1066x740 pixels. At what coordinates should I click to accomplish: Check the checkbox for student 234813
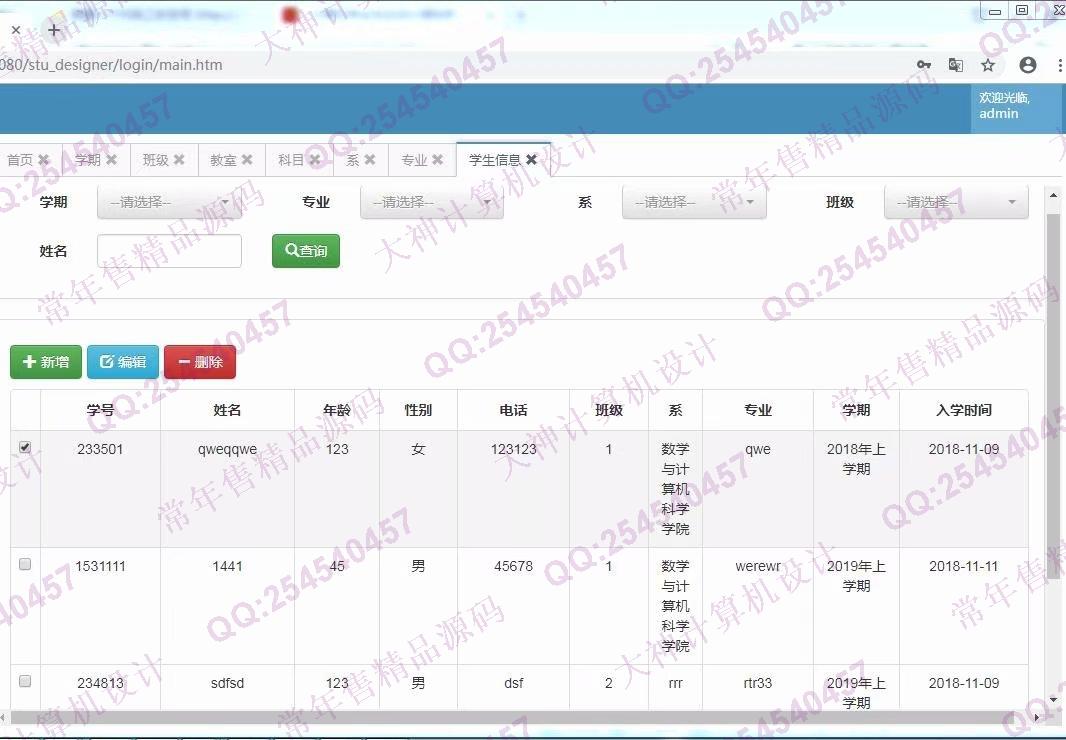tap(25, 681)
